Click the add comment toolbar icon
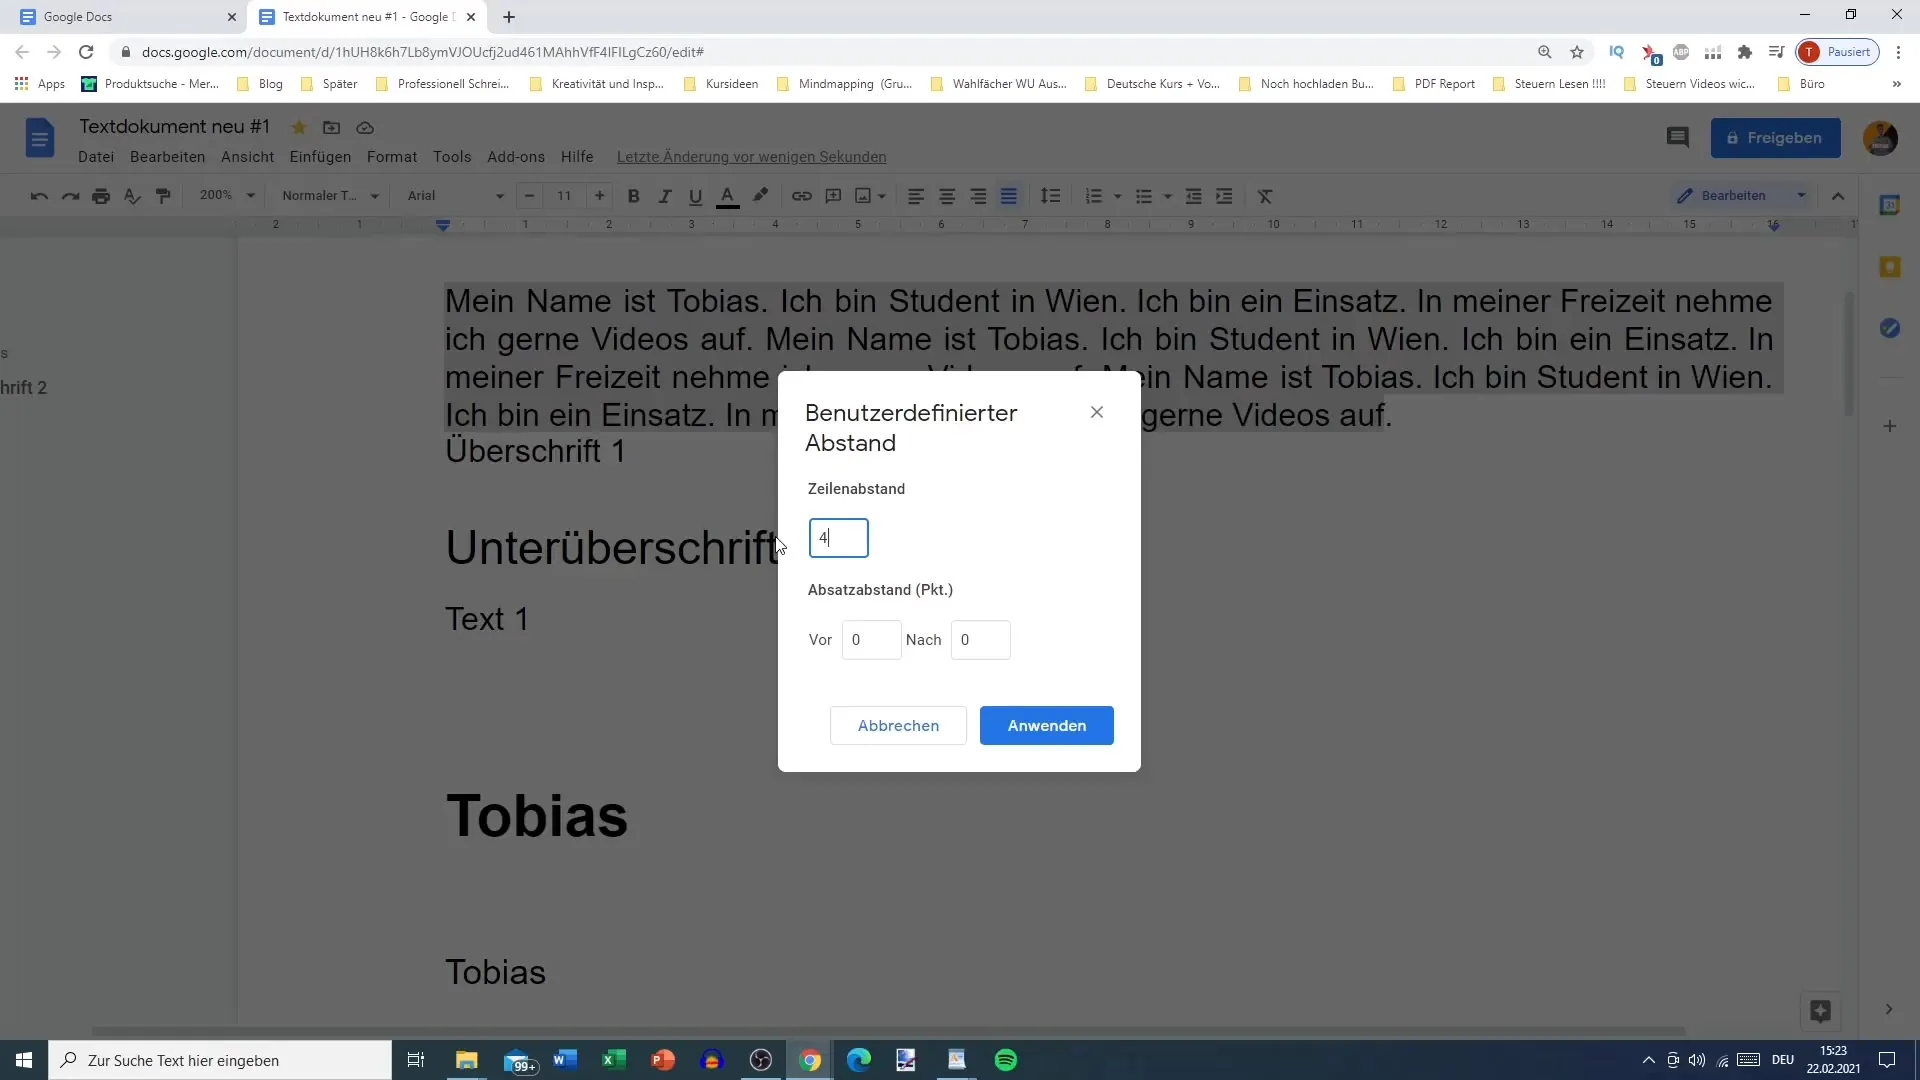The width and height of the screenshot is (1920, 1080). pyautogui.click(x=833, y=196)
